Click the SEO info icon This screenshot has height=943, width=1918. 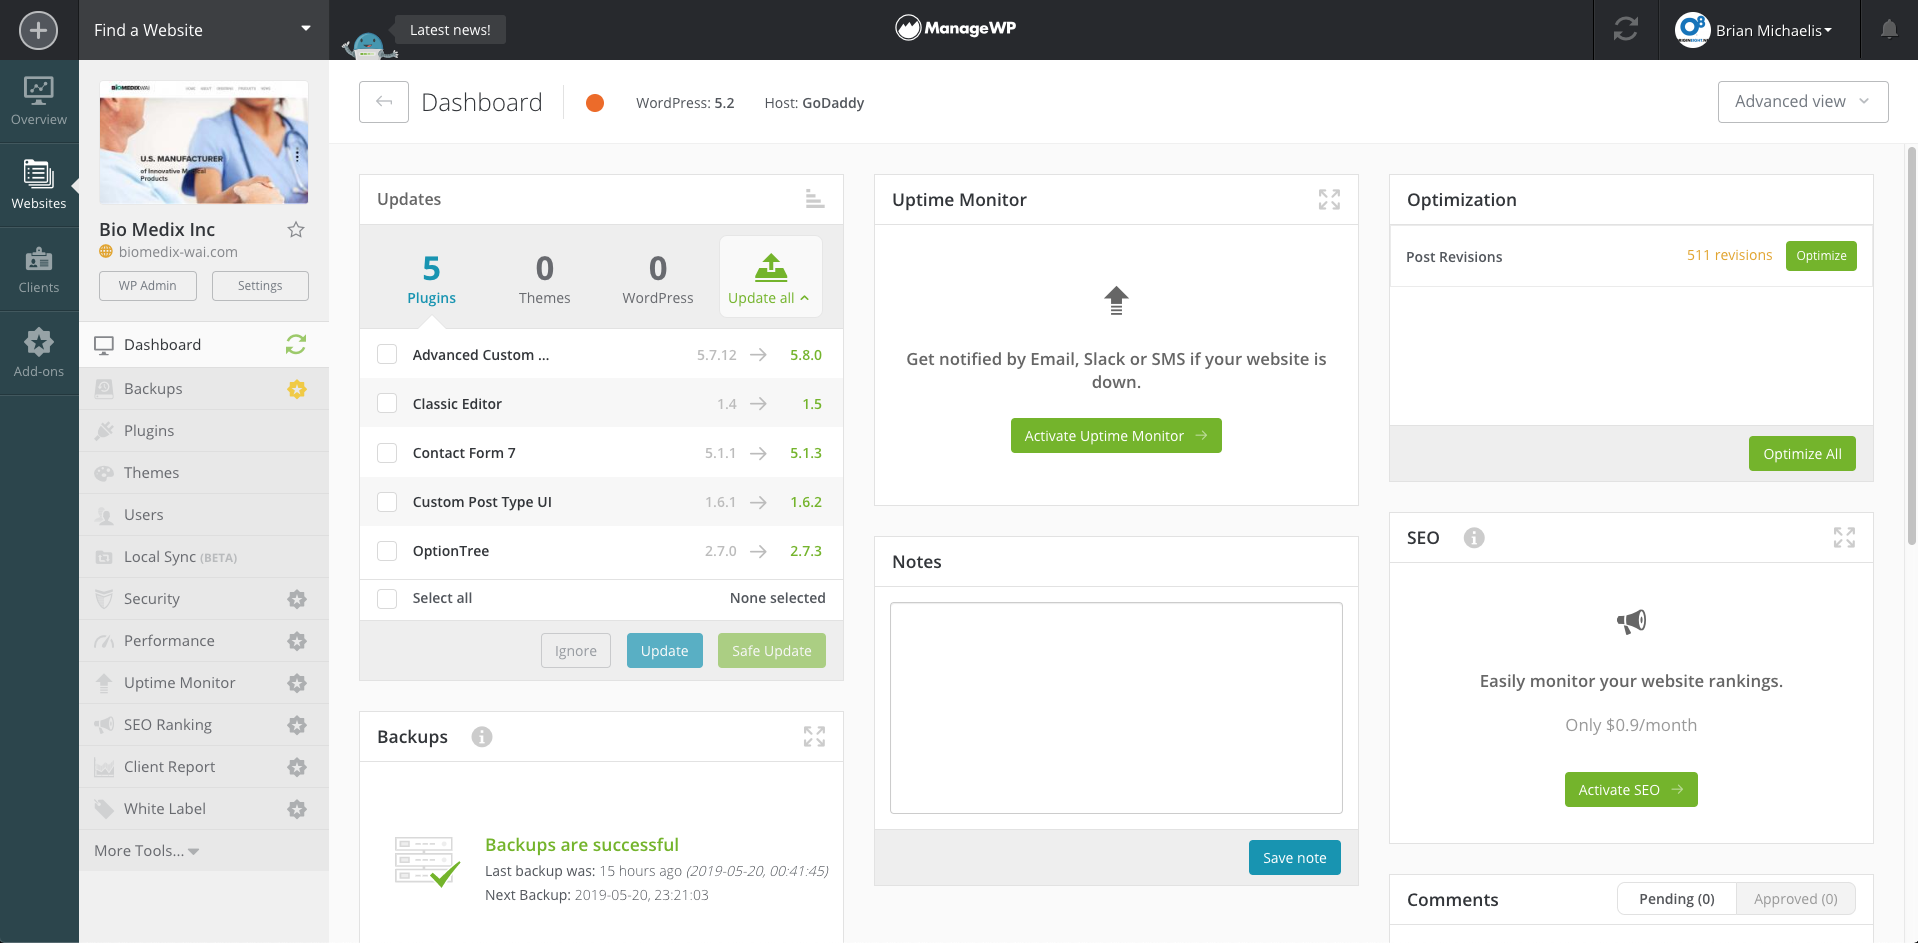(x=1474, y=538)
